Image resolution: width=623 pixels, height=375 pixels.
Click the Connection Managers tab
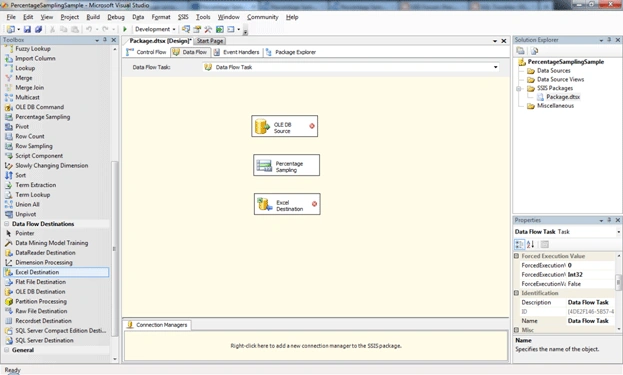(x=157, y=325)
